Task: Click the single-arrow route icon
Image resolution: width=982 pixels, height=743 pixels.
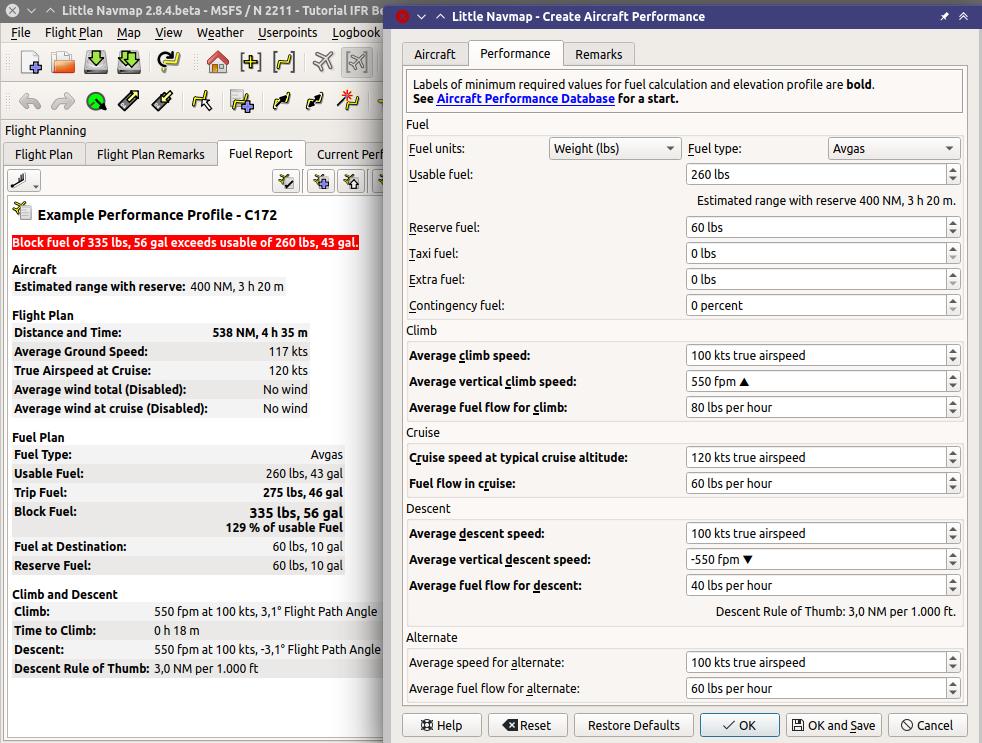Action: [x=281, y=101]
